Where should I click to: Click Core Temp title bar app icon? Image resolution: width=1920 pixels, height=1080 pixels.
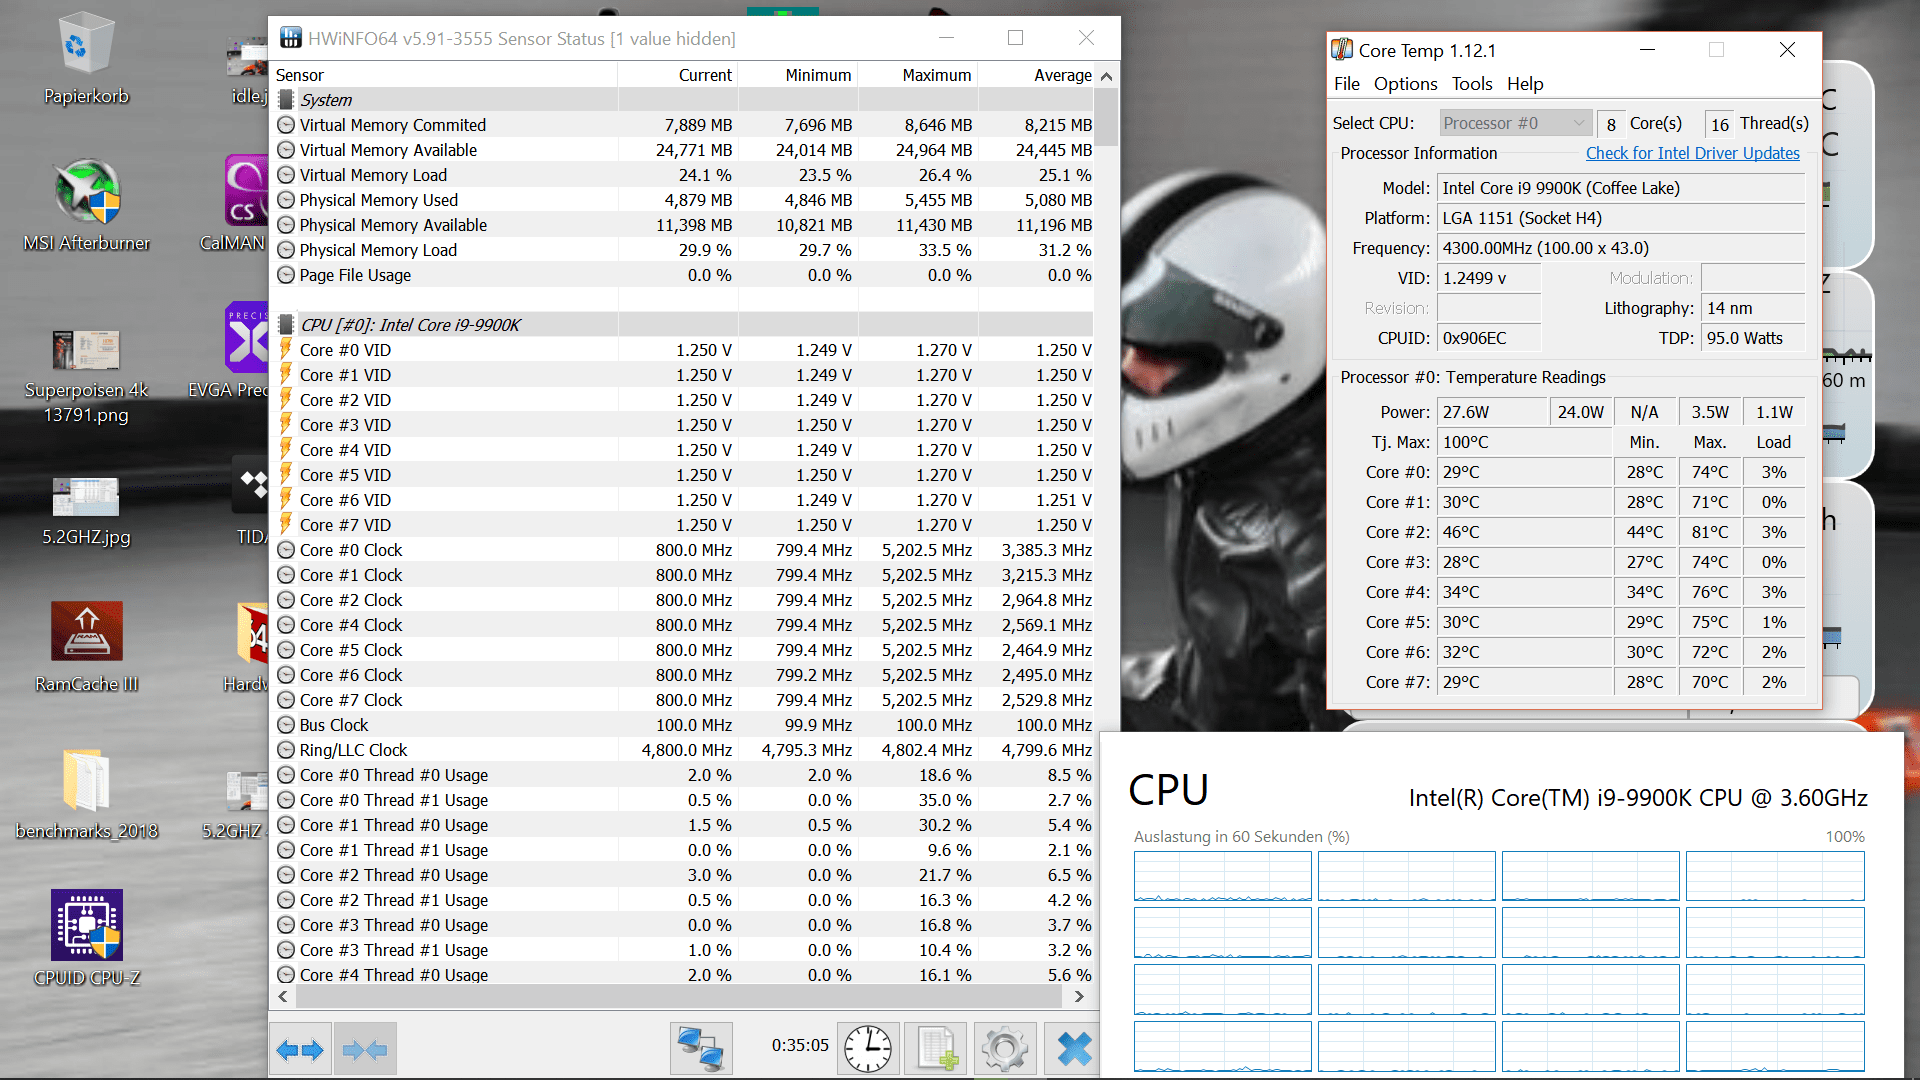(1342, 49)
